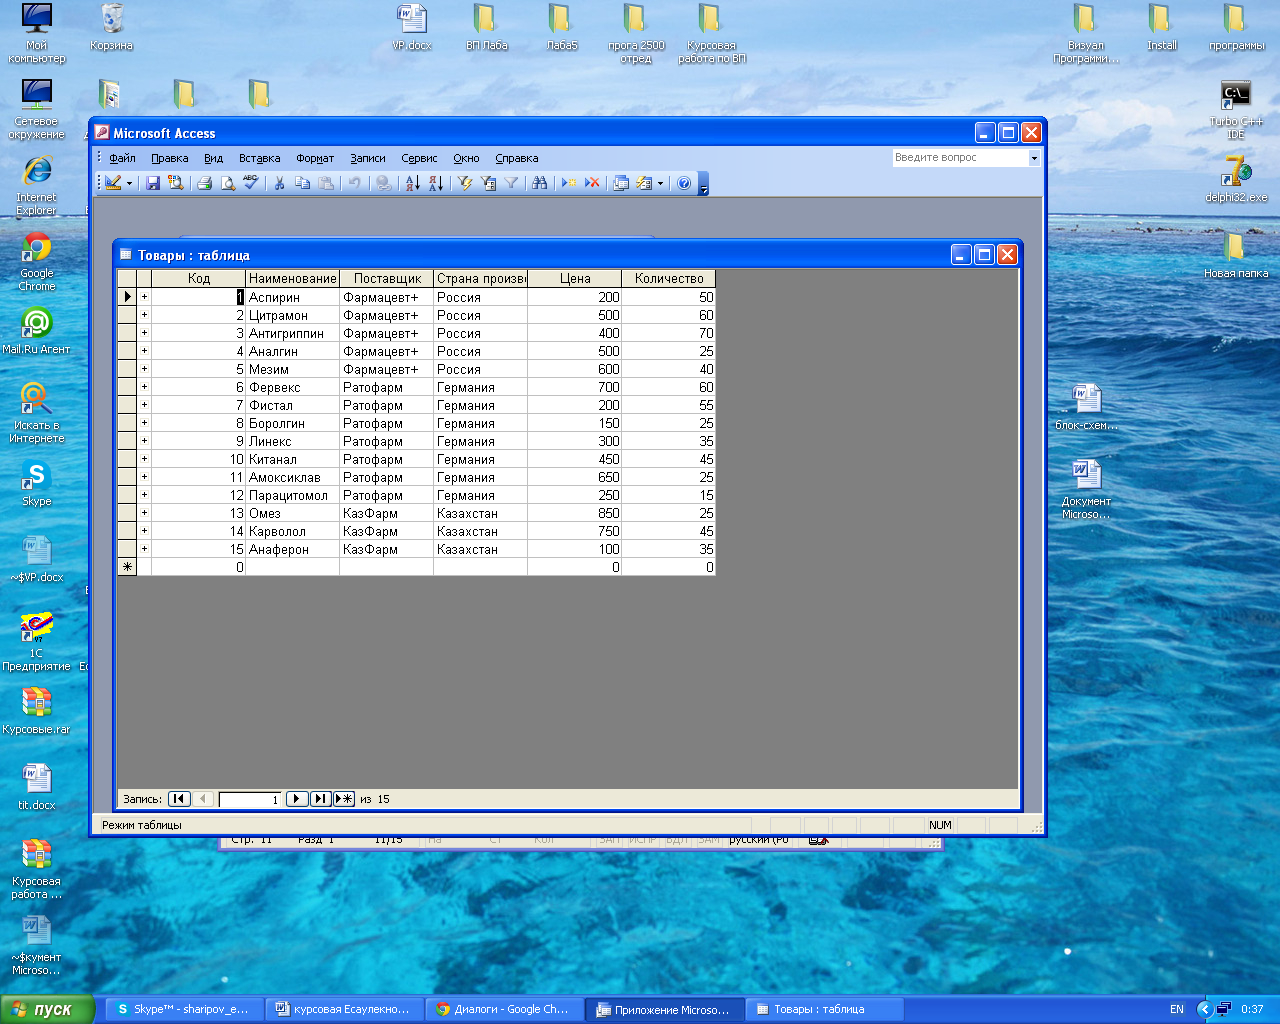Add a new record via toolbar icon
This screenshot has height=1024, width=1280.
(569, 183)
